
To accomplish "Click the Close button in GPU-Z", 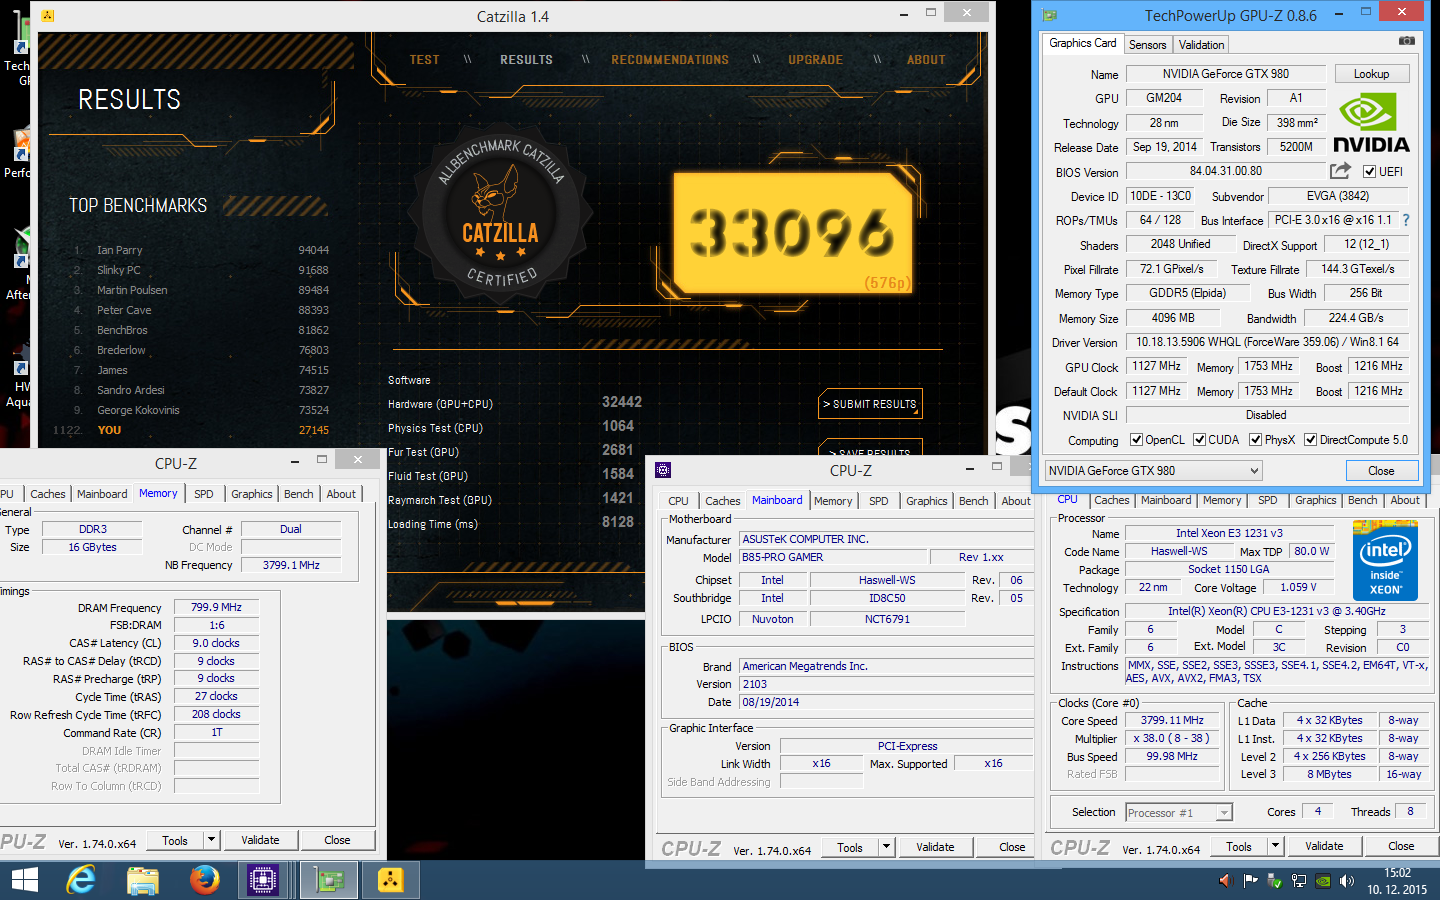I will coord(1381,471).
